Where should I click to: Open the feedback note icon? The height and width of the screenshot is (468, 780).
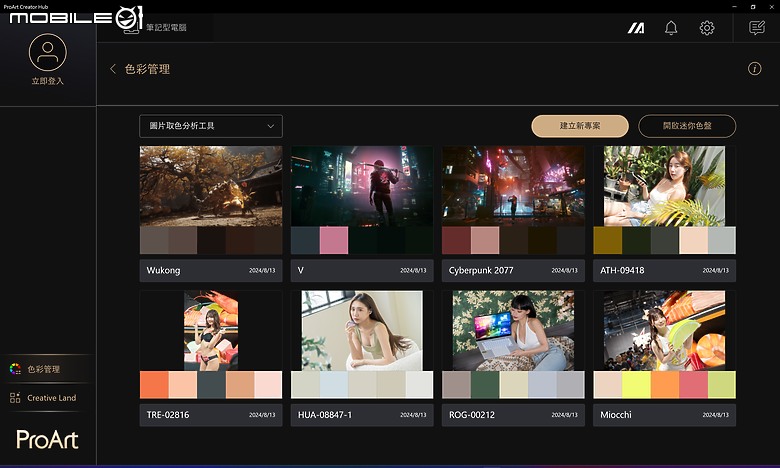[757, 28]
